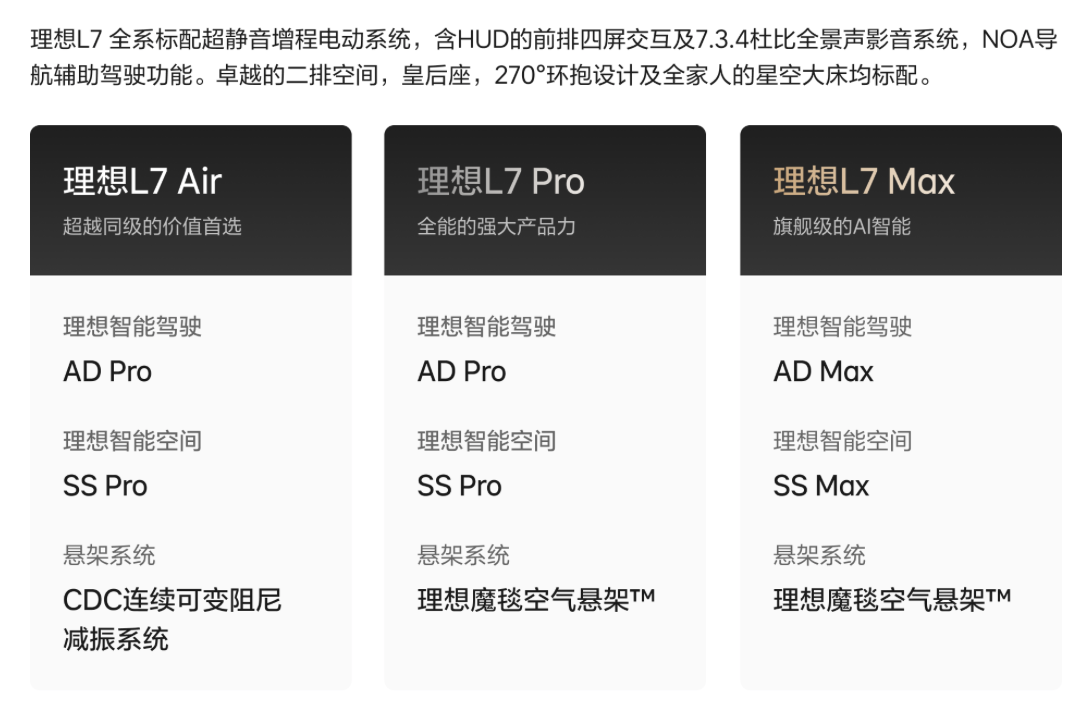Select the 旗舰级的AI智能 subtitle
Screen dimensions: 1088x726
(x=841, y=226)
